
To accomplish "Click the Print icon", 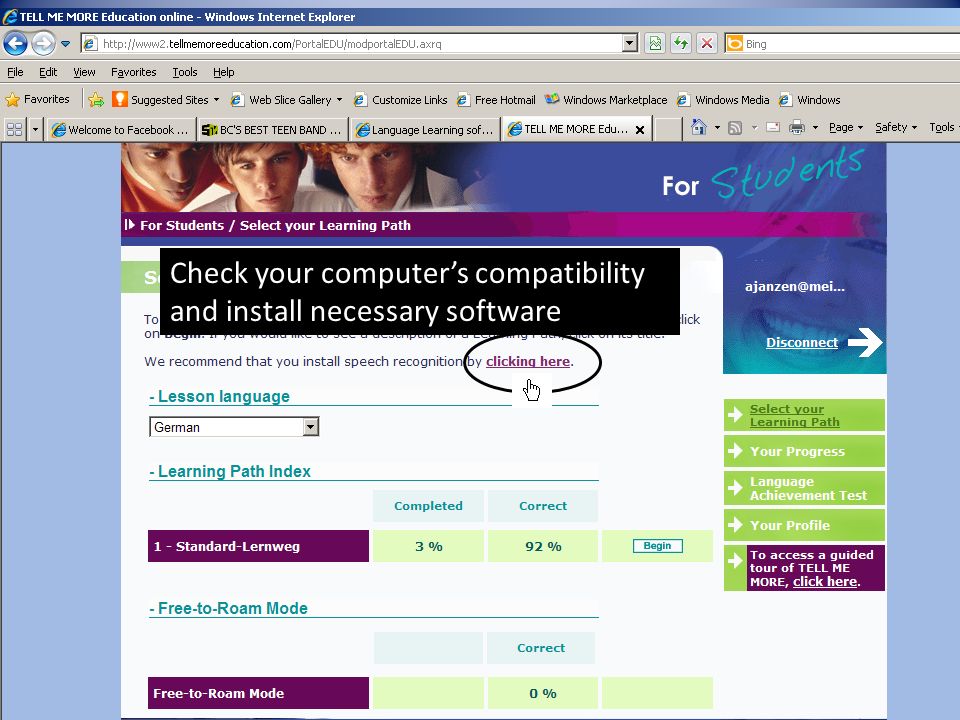I will pyautogui.click(x=797, y=127).
